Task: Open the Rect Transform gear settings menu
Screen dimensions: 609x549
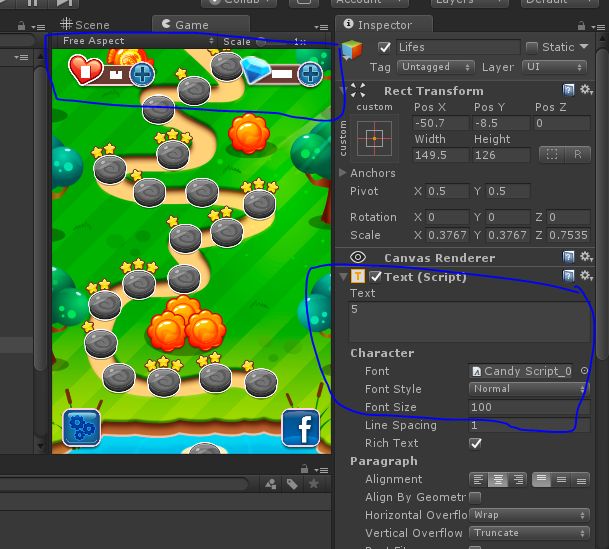Action: coord(586,90)
